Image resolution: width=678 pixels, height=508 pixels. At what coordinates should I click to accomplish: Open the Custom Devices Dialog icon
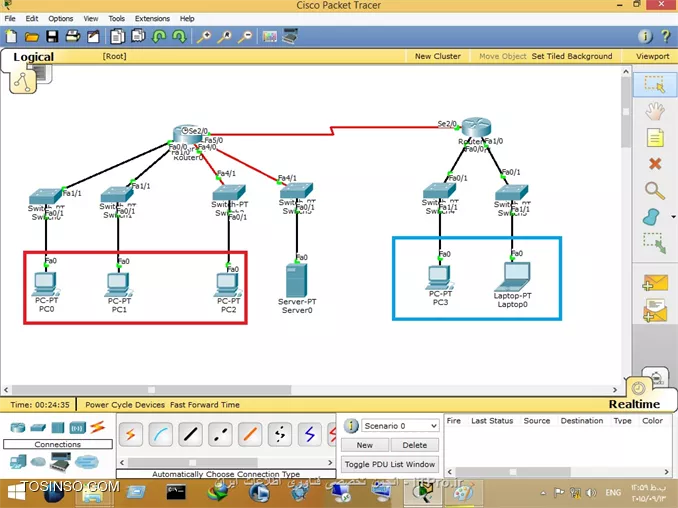pos(290,36)
